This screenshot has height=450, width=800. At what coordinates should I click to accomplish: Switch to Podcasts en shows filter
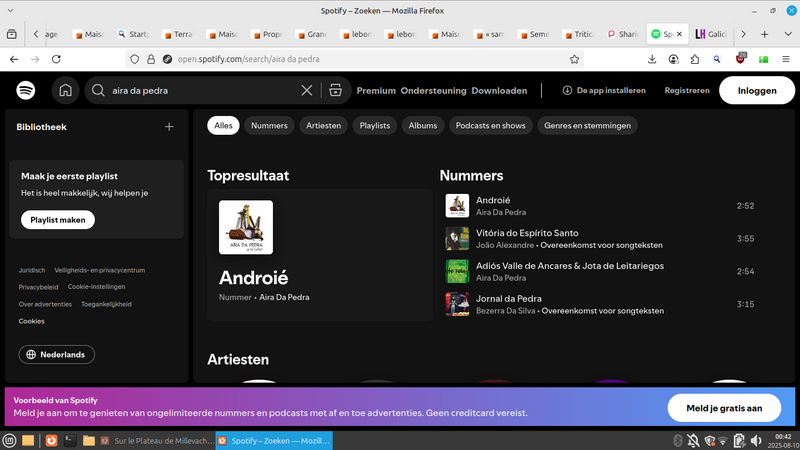pyautogui.click(x=490, y=126)
